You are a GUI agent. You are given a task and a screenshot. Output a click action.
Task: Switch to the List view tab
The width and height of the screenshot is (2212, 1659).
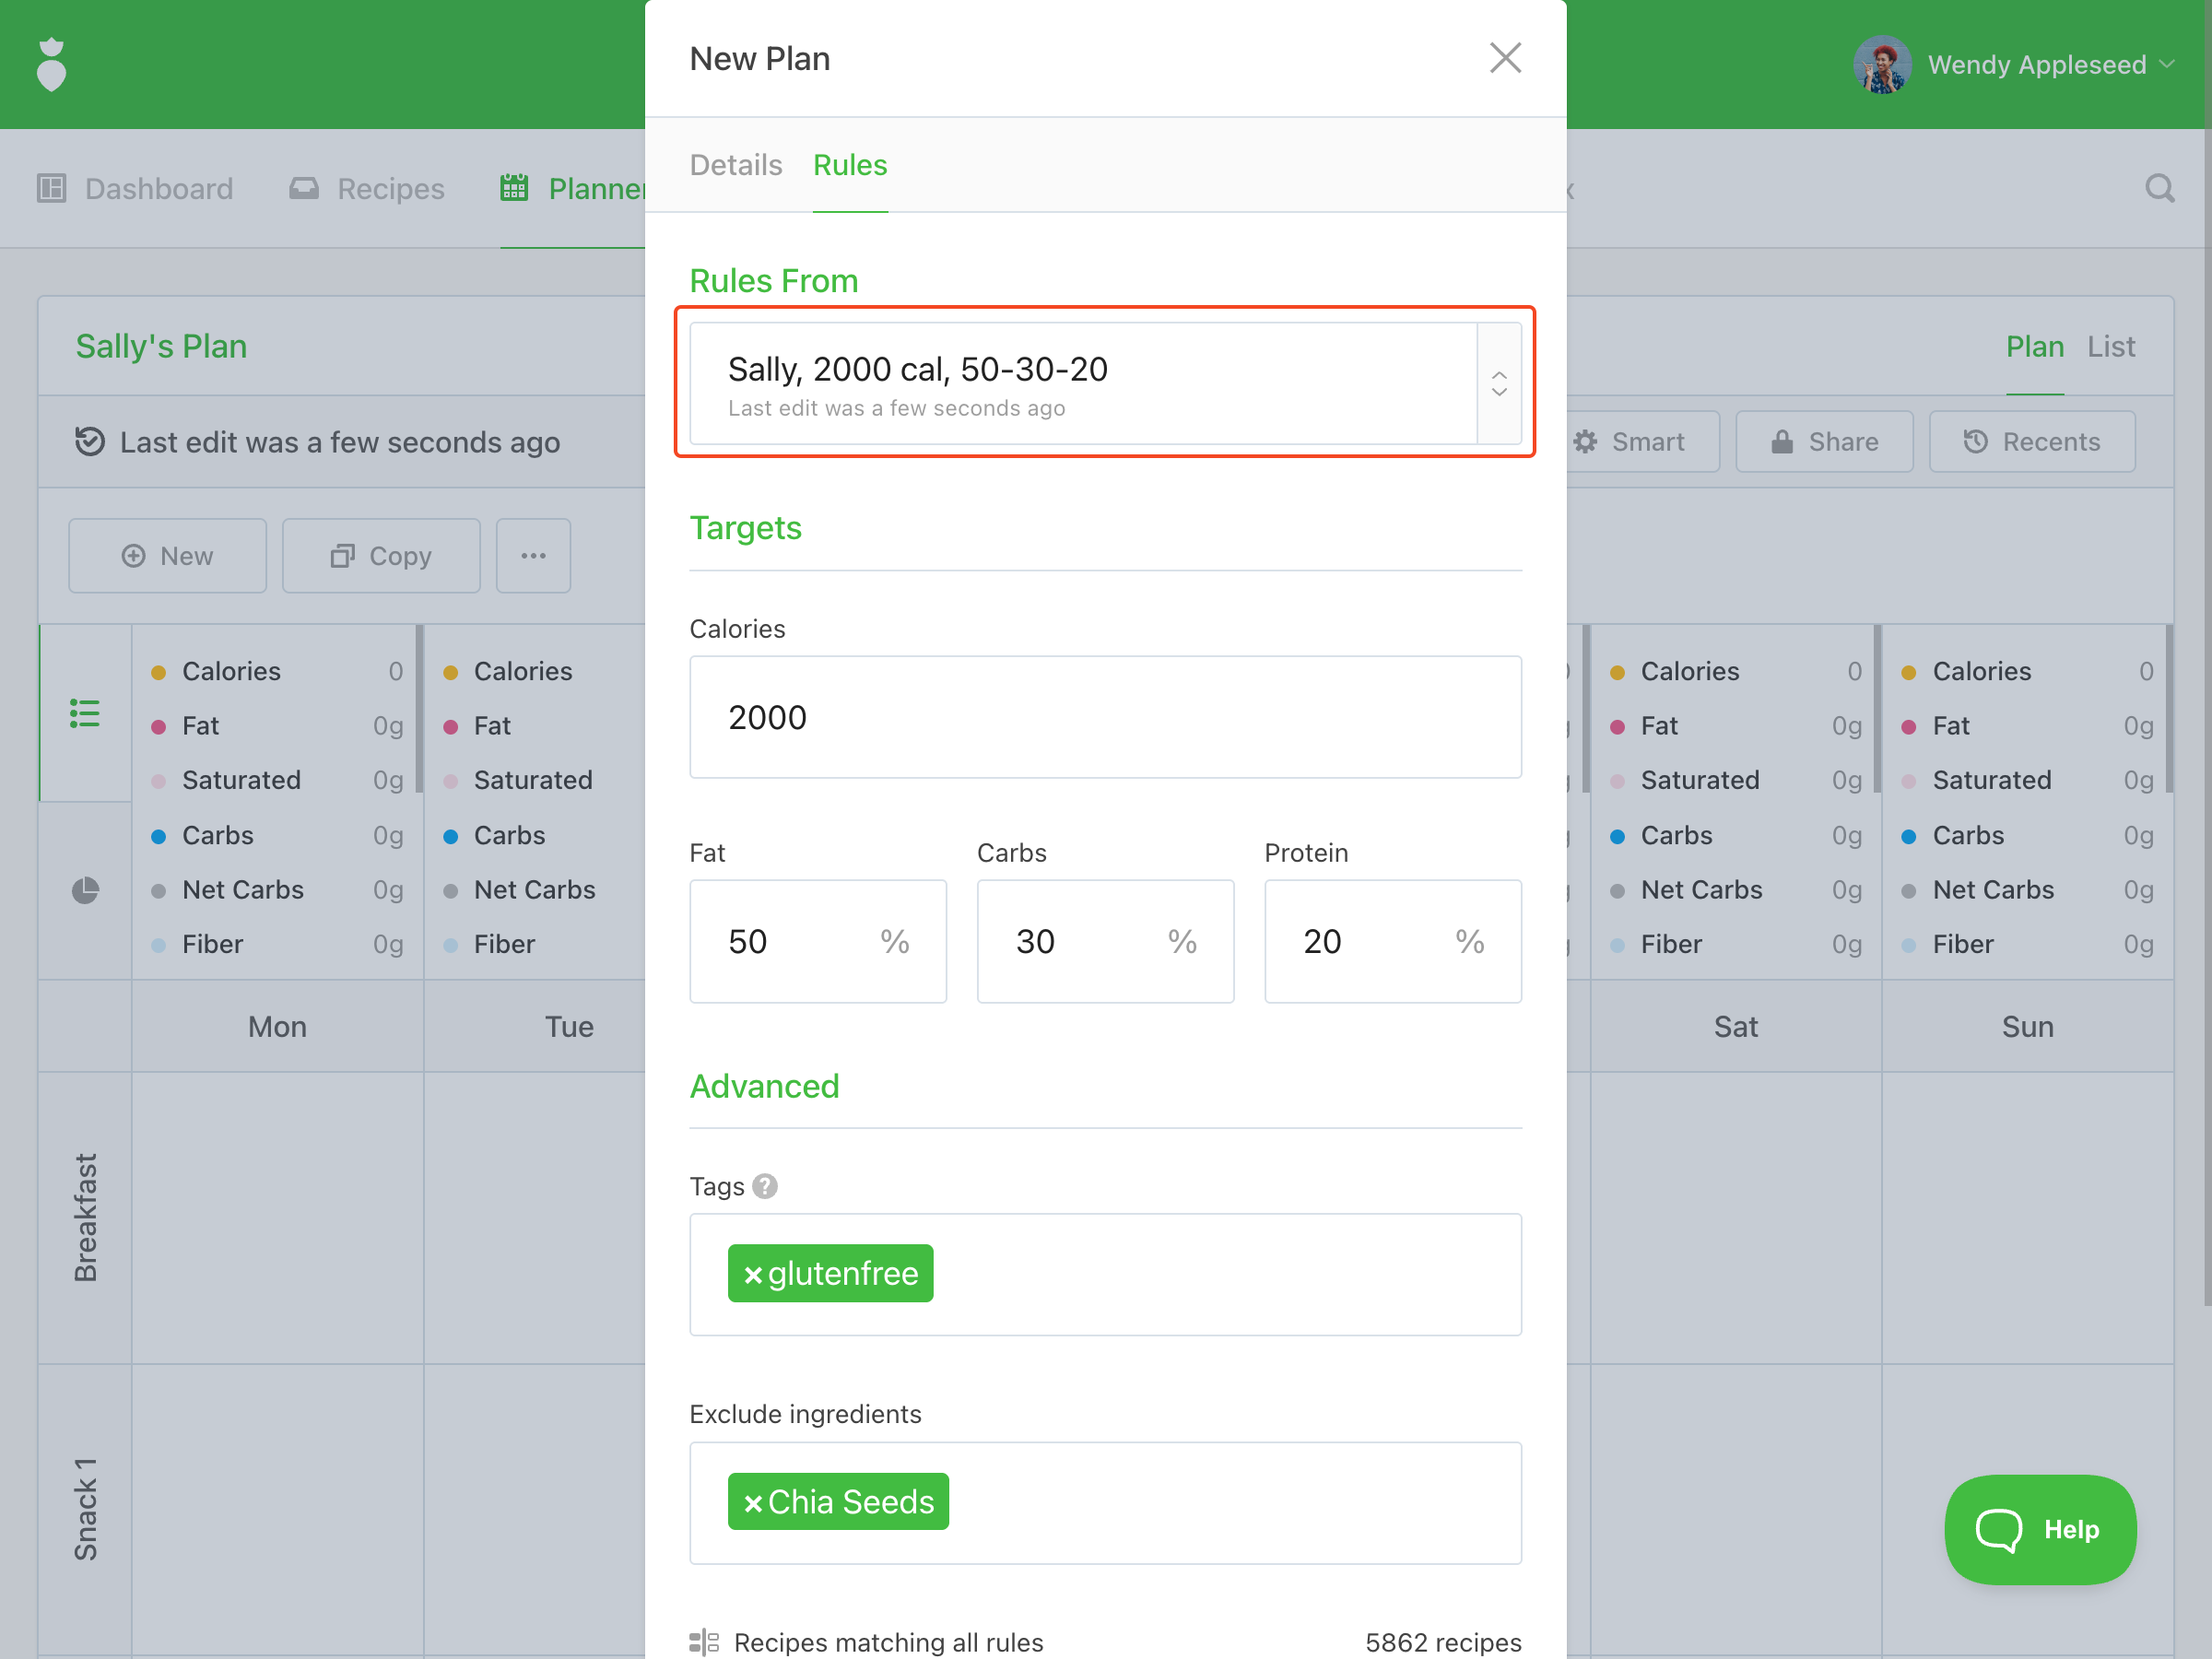(x=2110, y=346)
